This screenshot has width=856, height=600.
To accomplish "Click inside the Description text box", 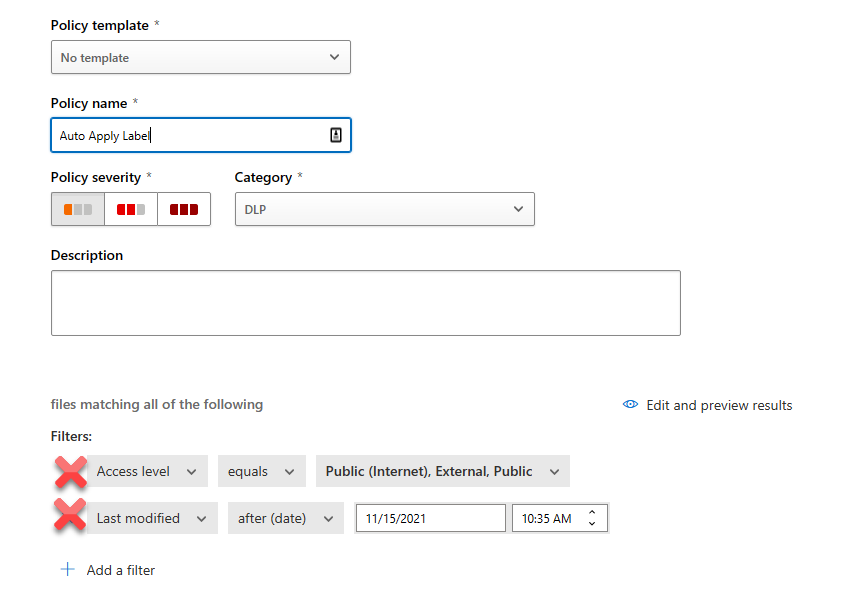I will 366,303.
